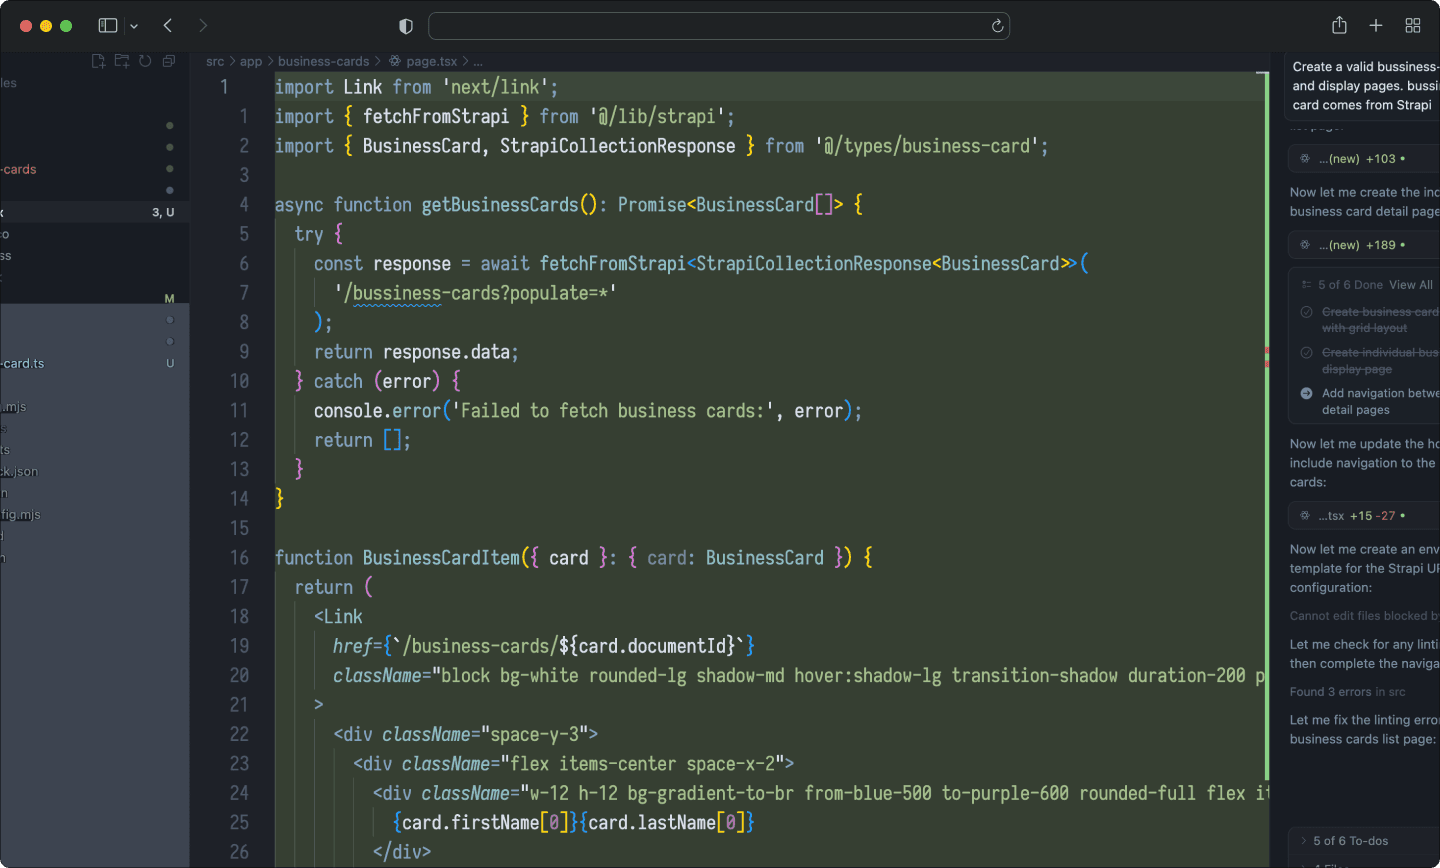
Task: Click the reload button in the address bar
Action: point(997,26)
